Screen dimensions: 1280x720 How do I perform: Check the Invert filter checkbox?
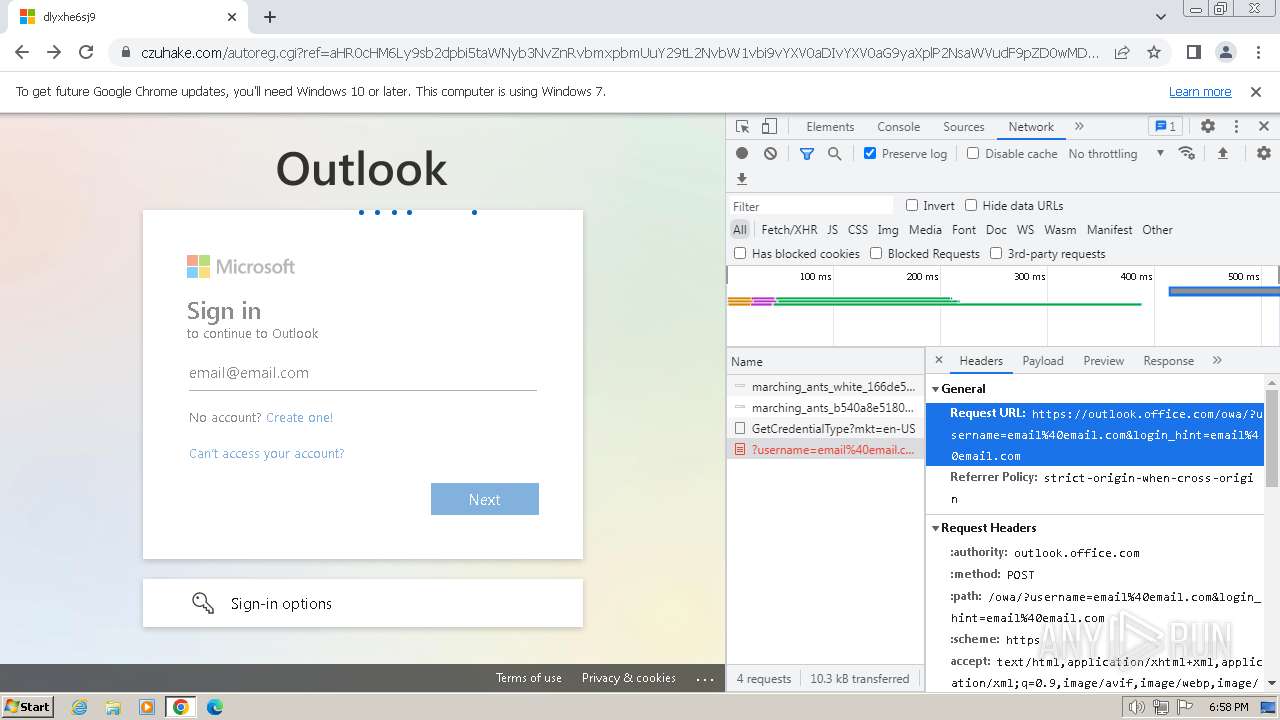tap(912, 205)
